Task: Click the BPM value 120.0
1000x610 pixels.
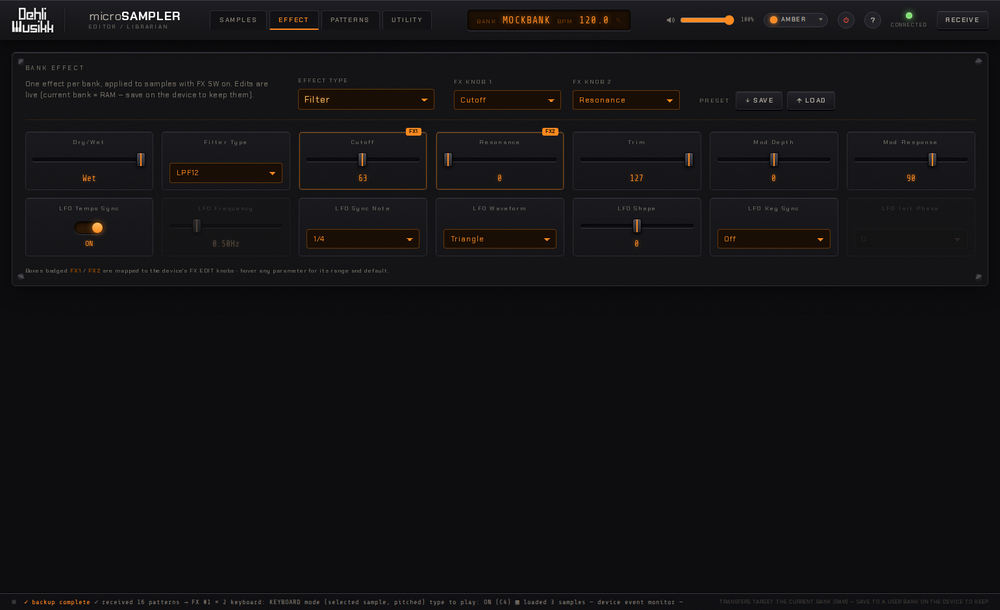Action: [x=594, y=20]
